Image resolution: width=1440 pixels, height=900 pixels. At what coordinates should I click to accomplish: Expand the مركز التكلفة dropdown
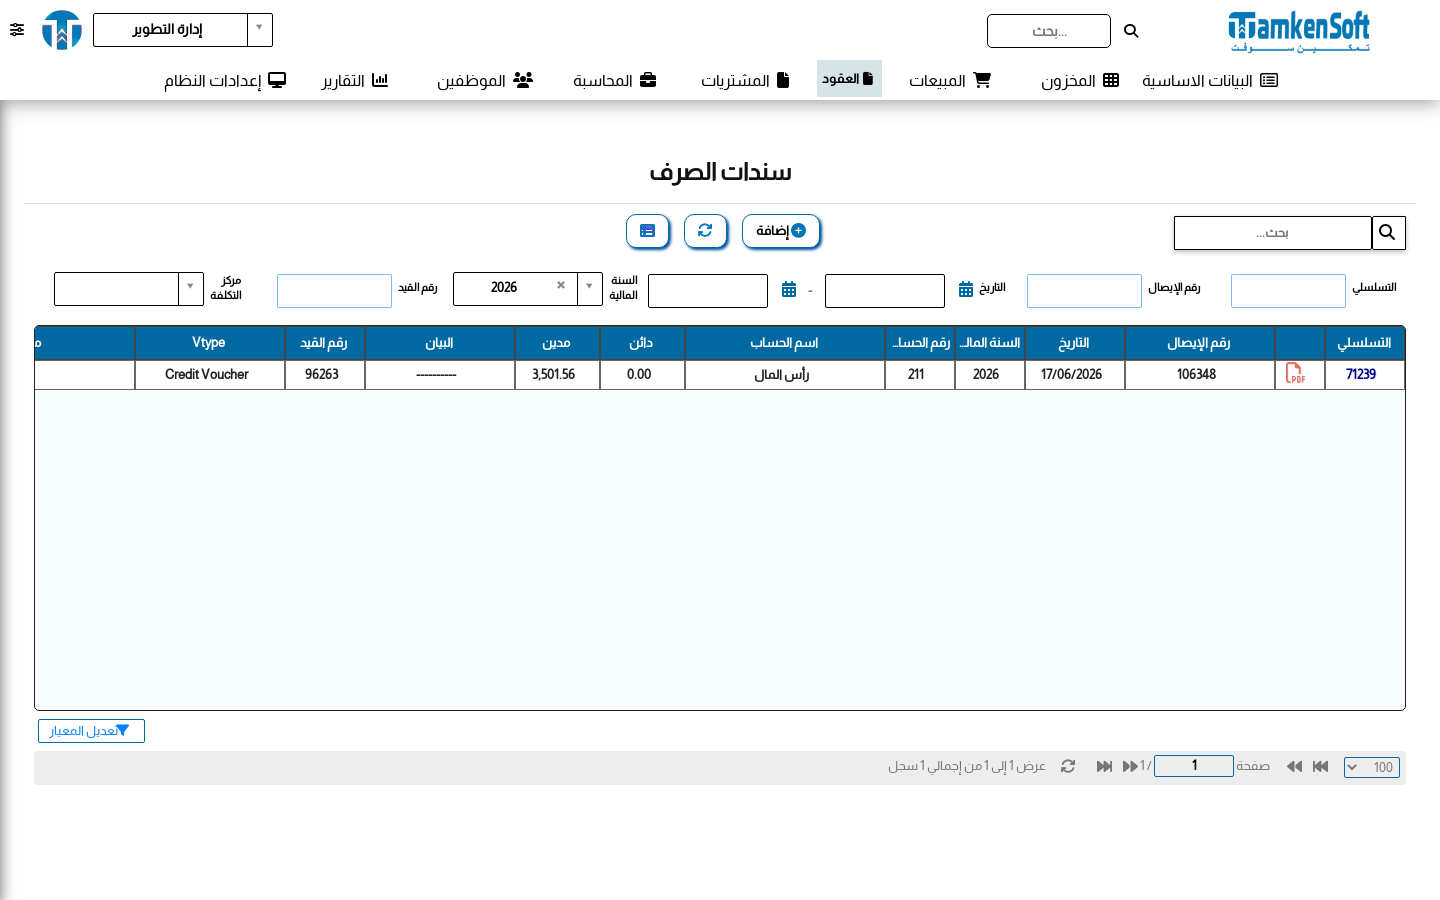click(129, 289)
